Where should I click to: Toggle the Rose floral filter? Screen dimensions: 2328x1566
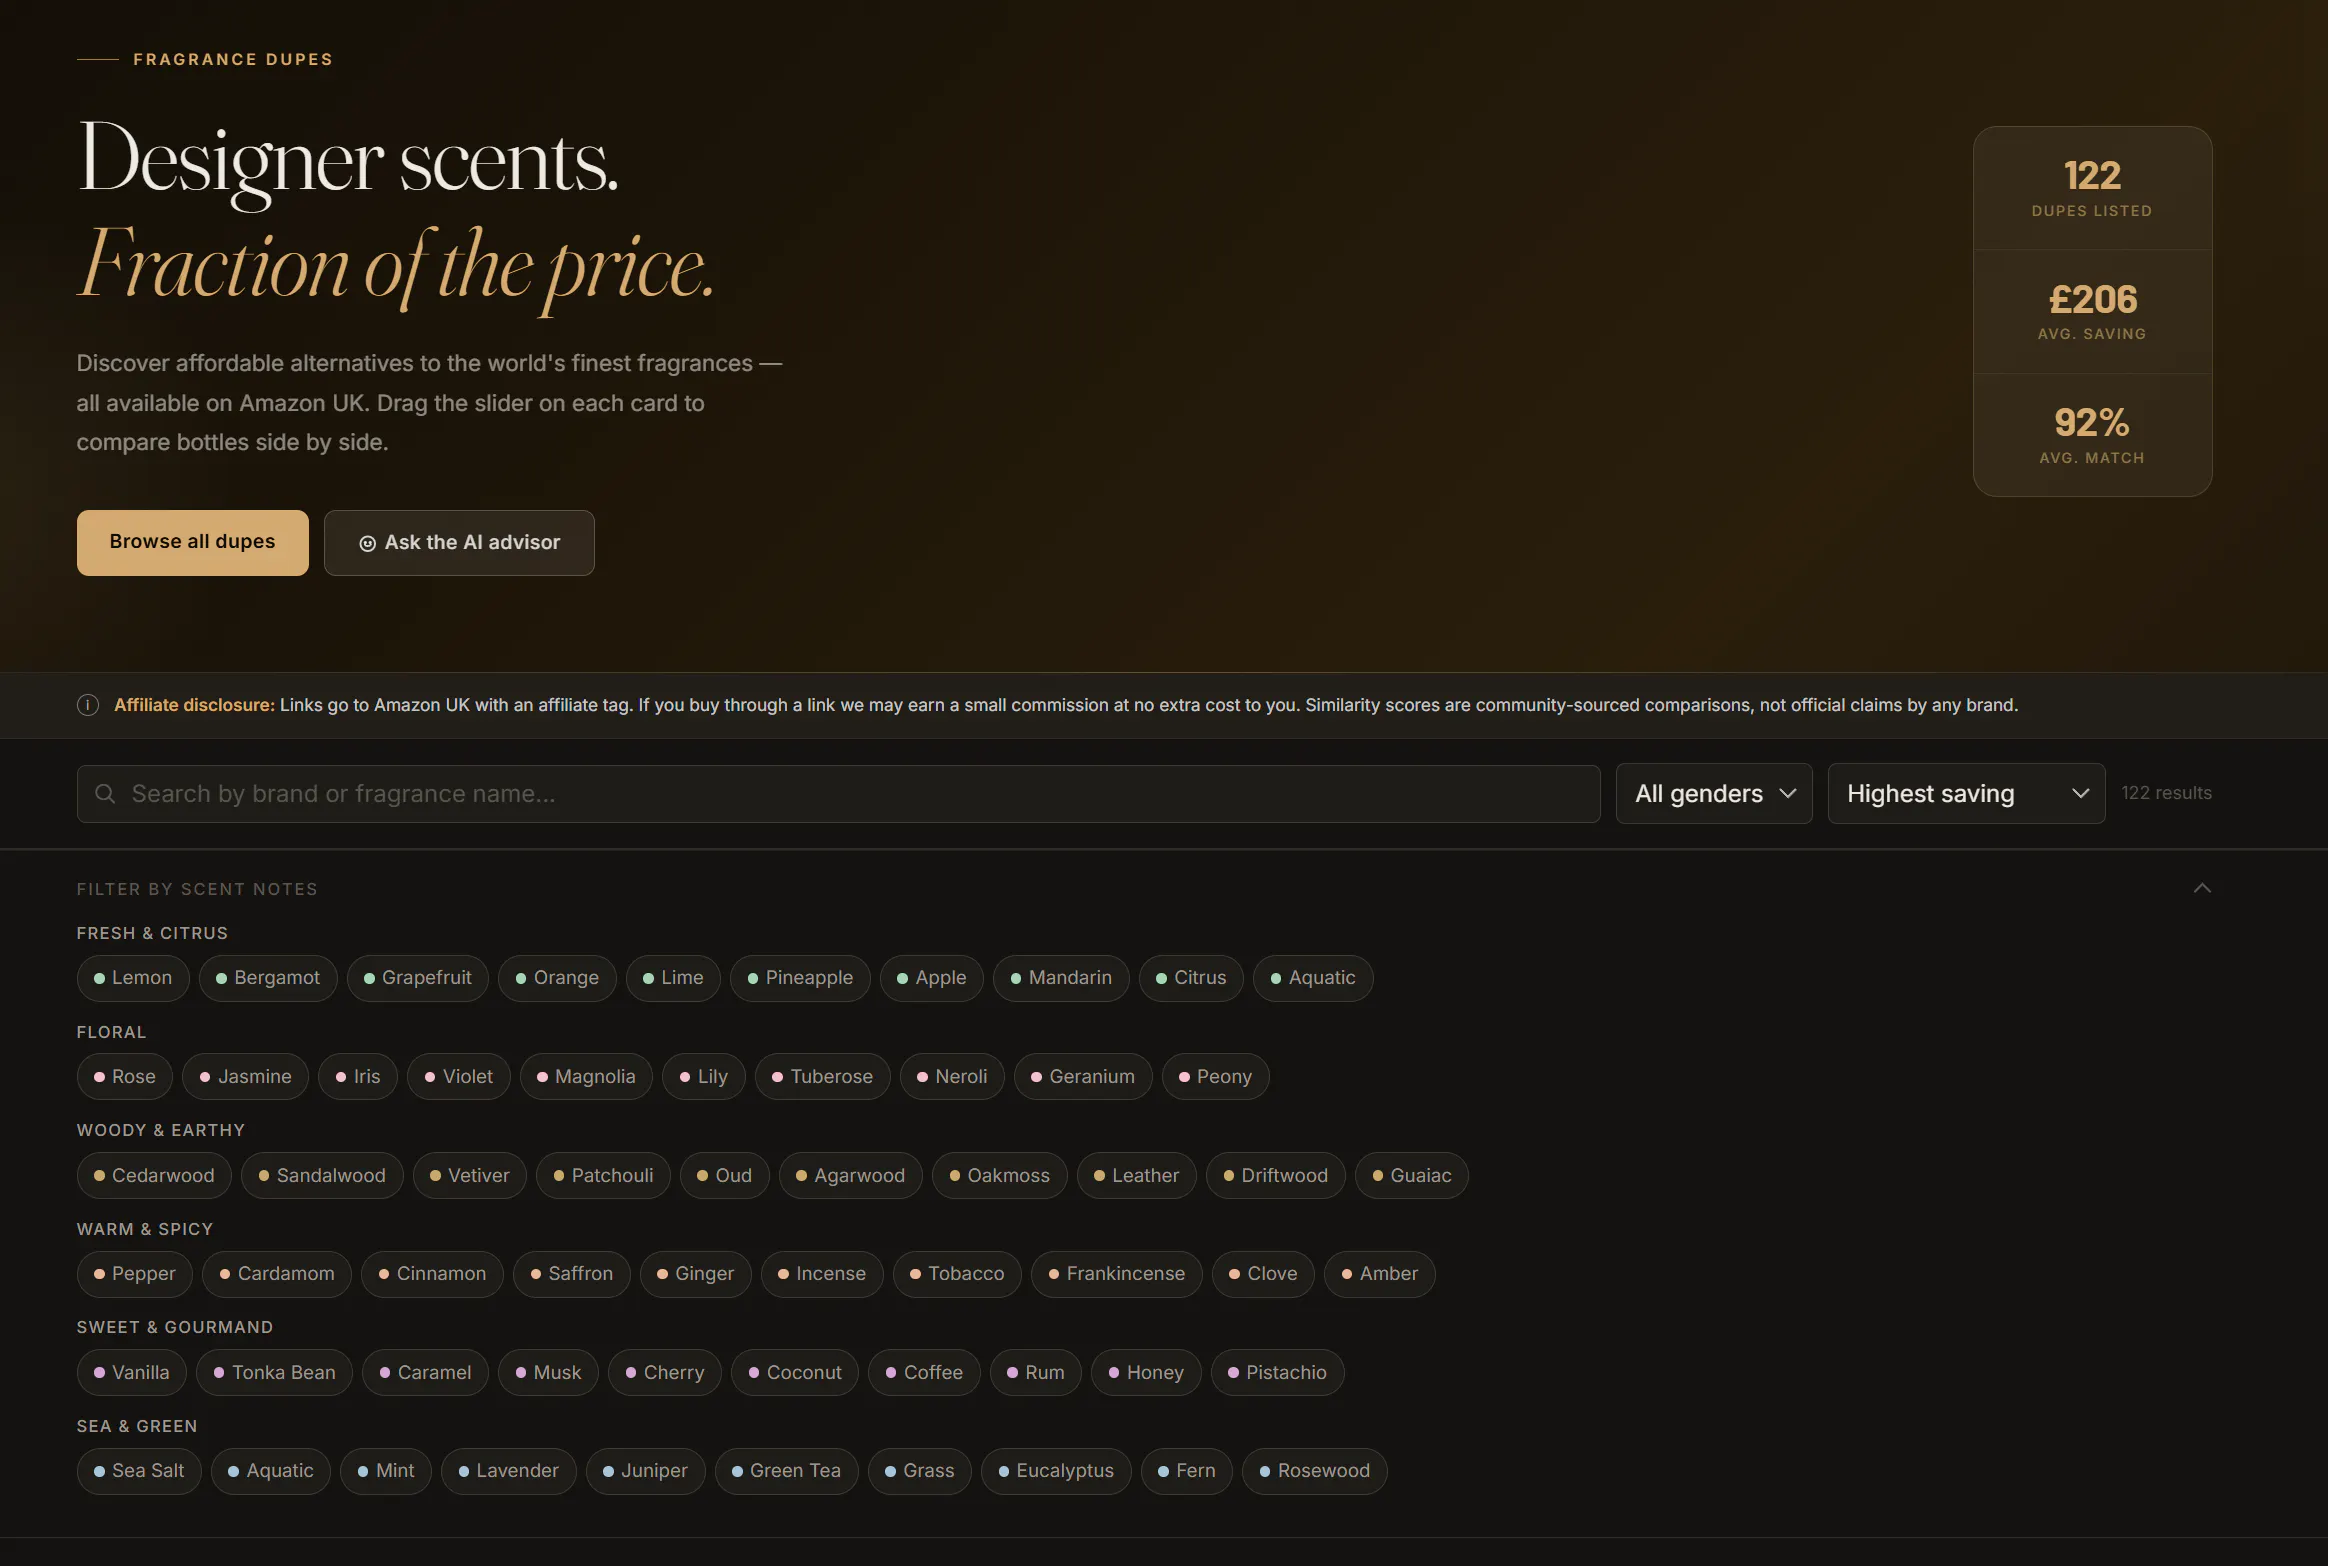125,1077
